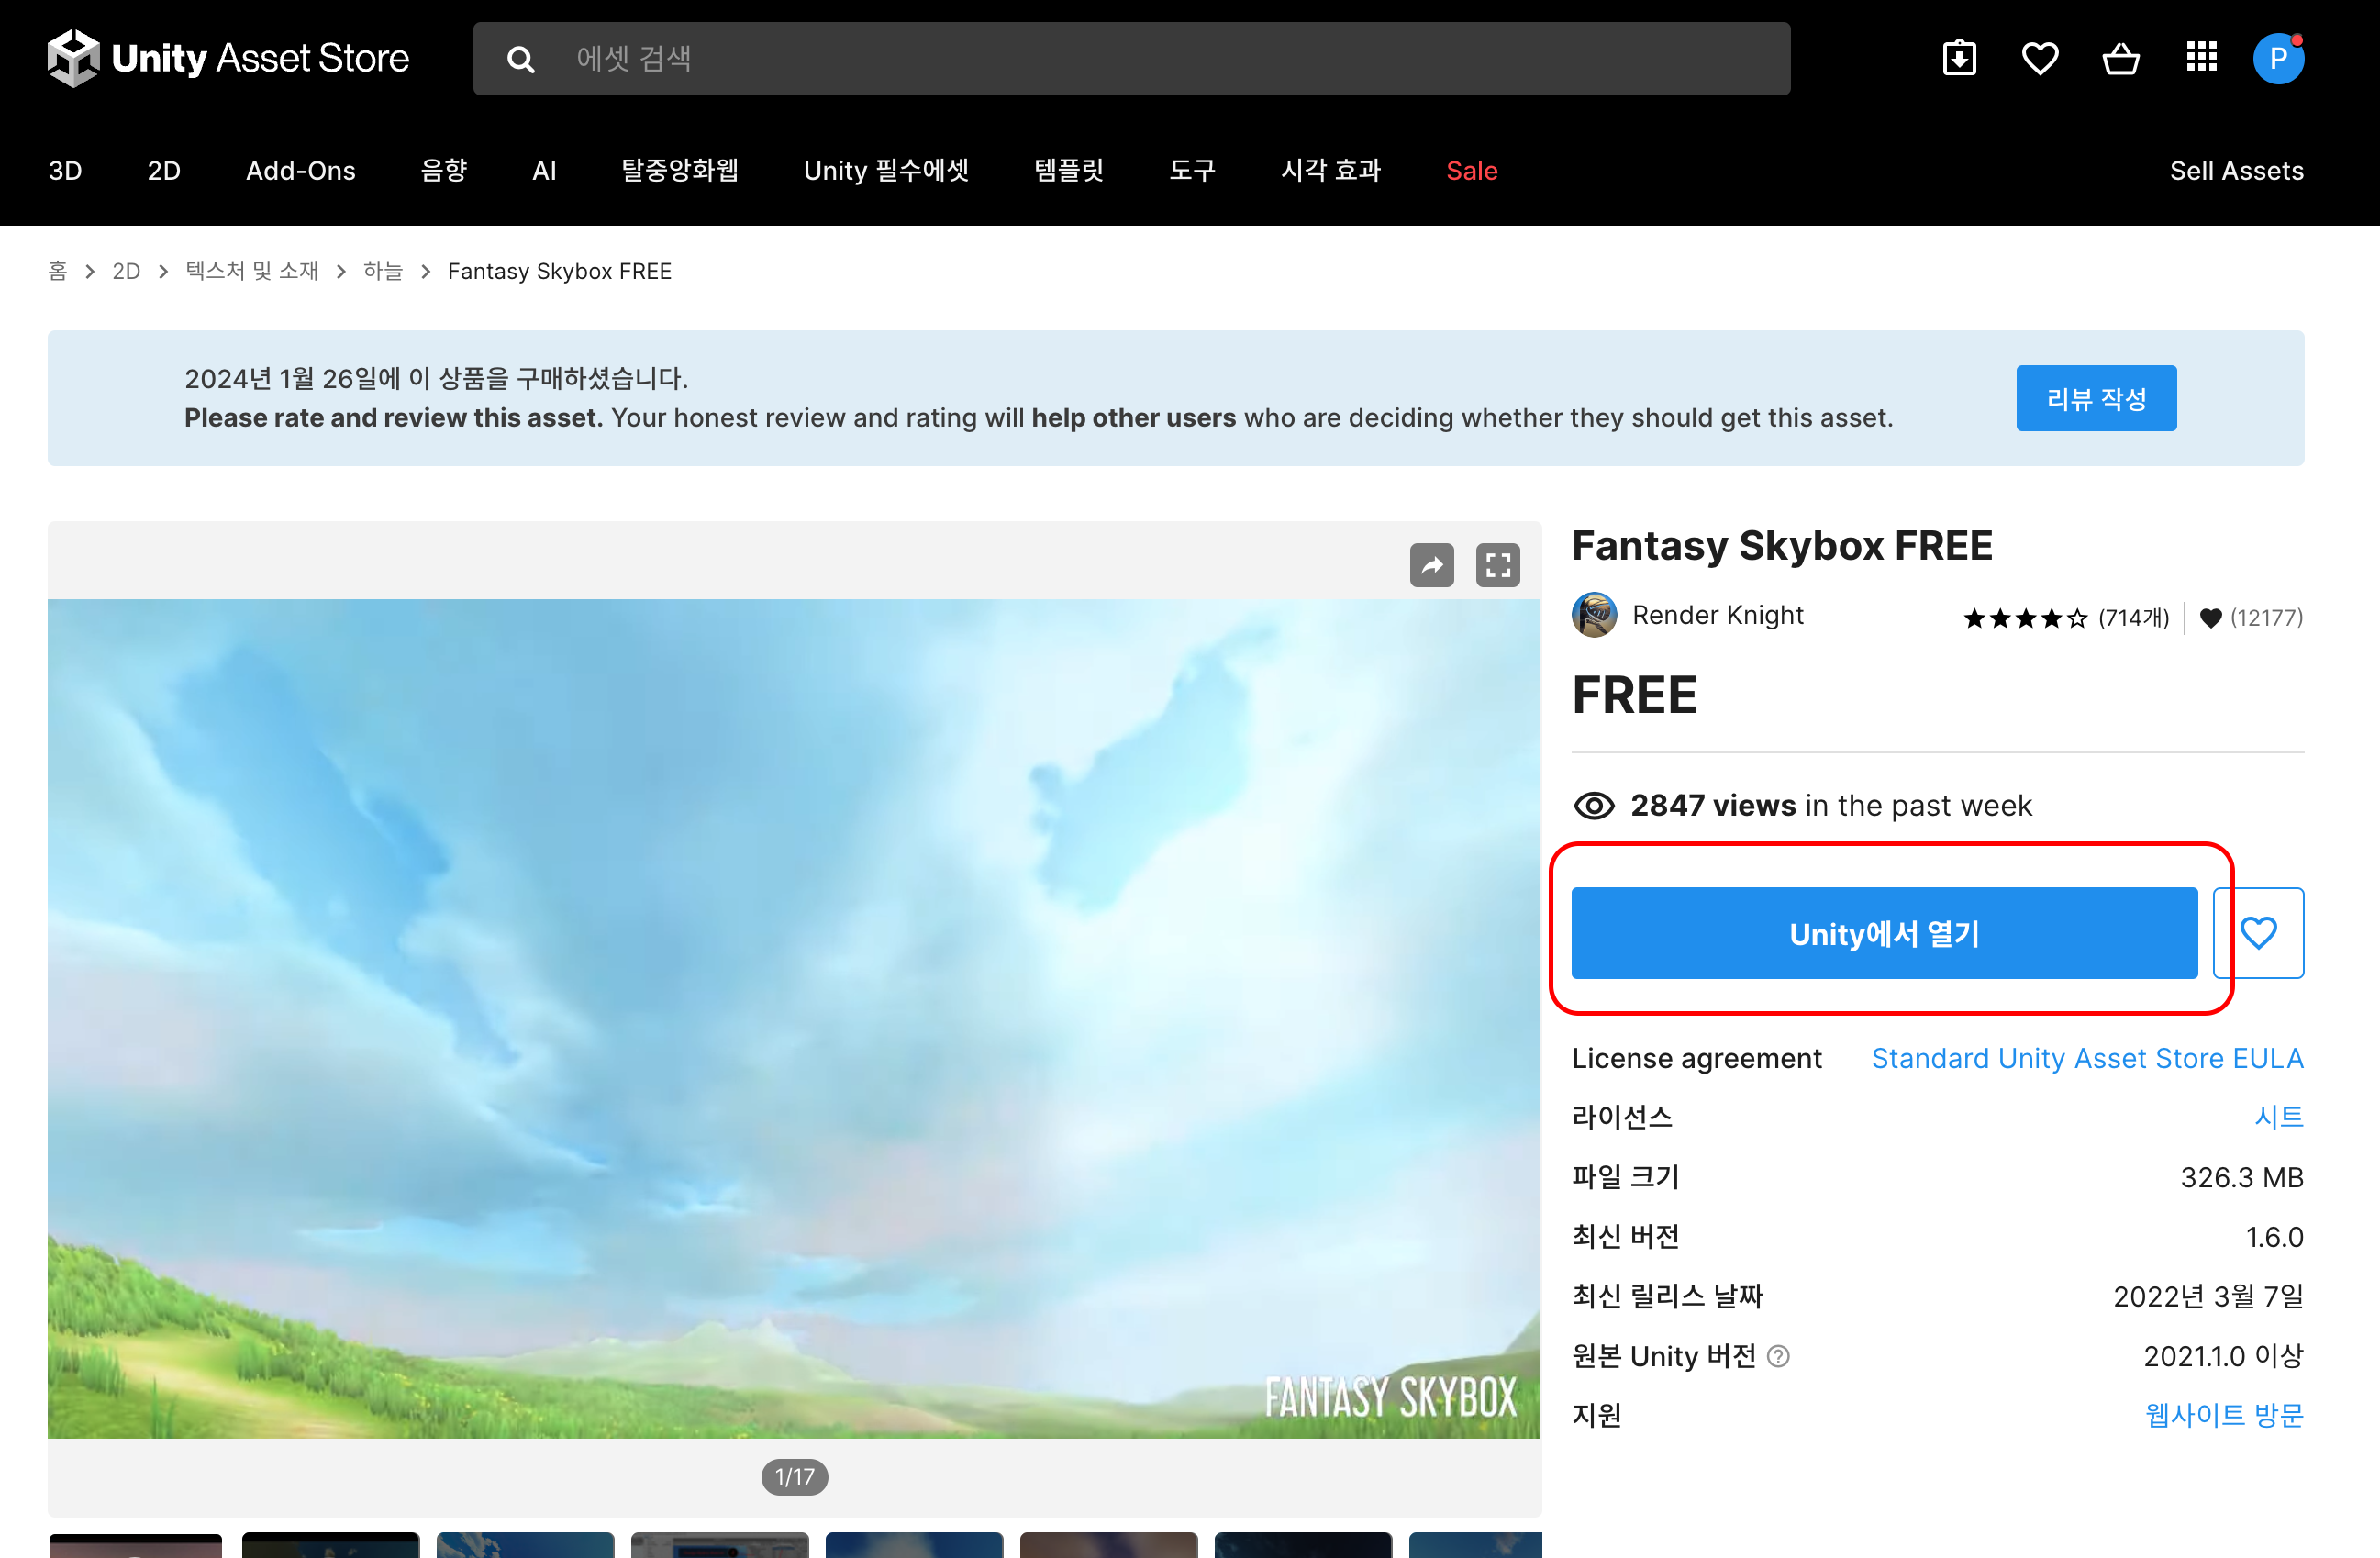Click the 리뷰 작성 button
This screenshot has height=1558, width=2380.
tap(2095, 398)
